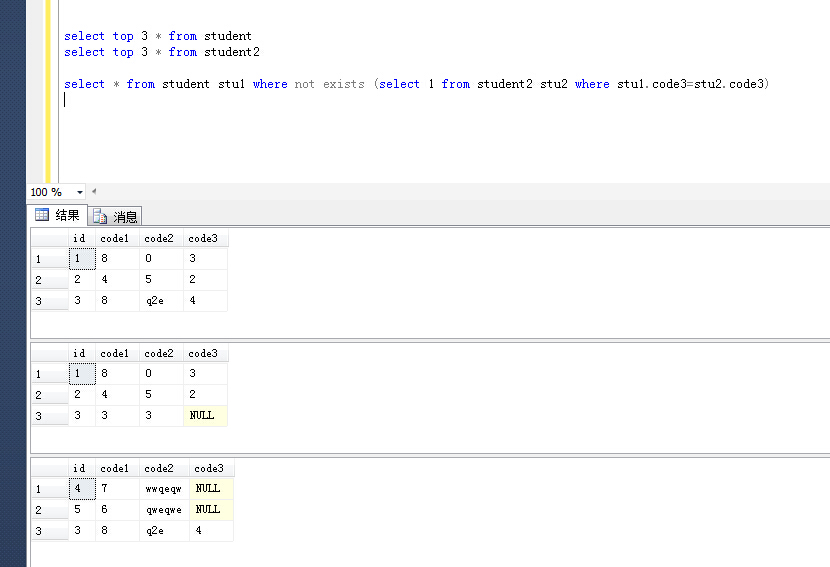Viewport: 830px width, 567px height.
Task: Click the NULL cell in second result grid
Action: tap(204, 415)
